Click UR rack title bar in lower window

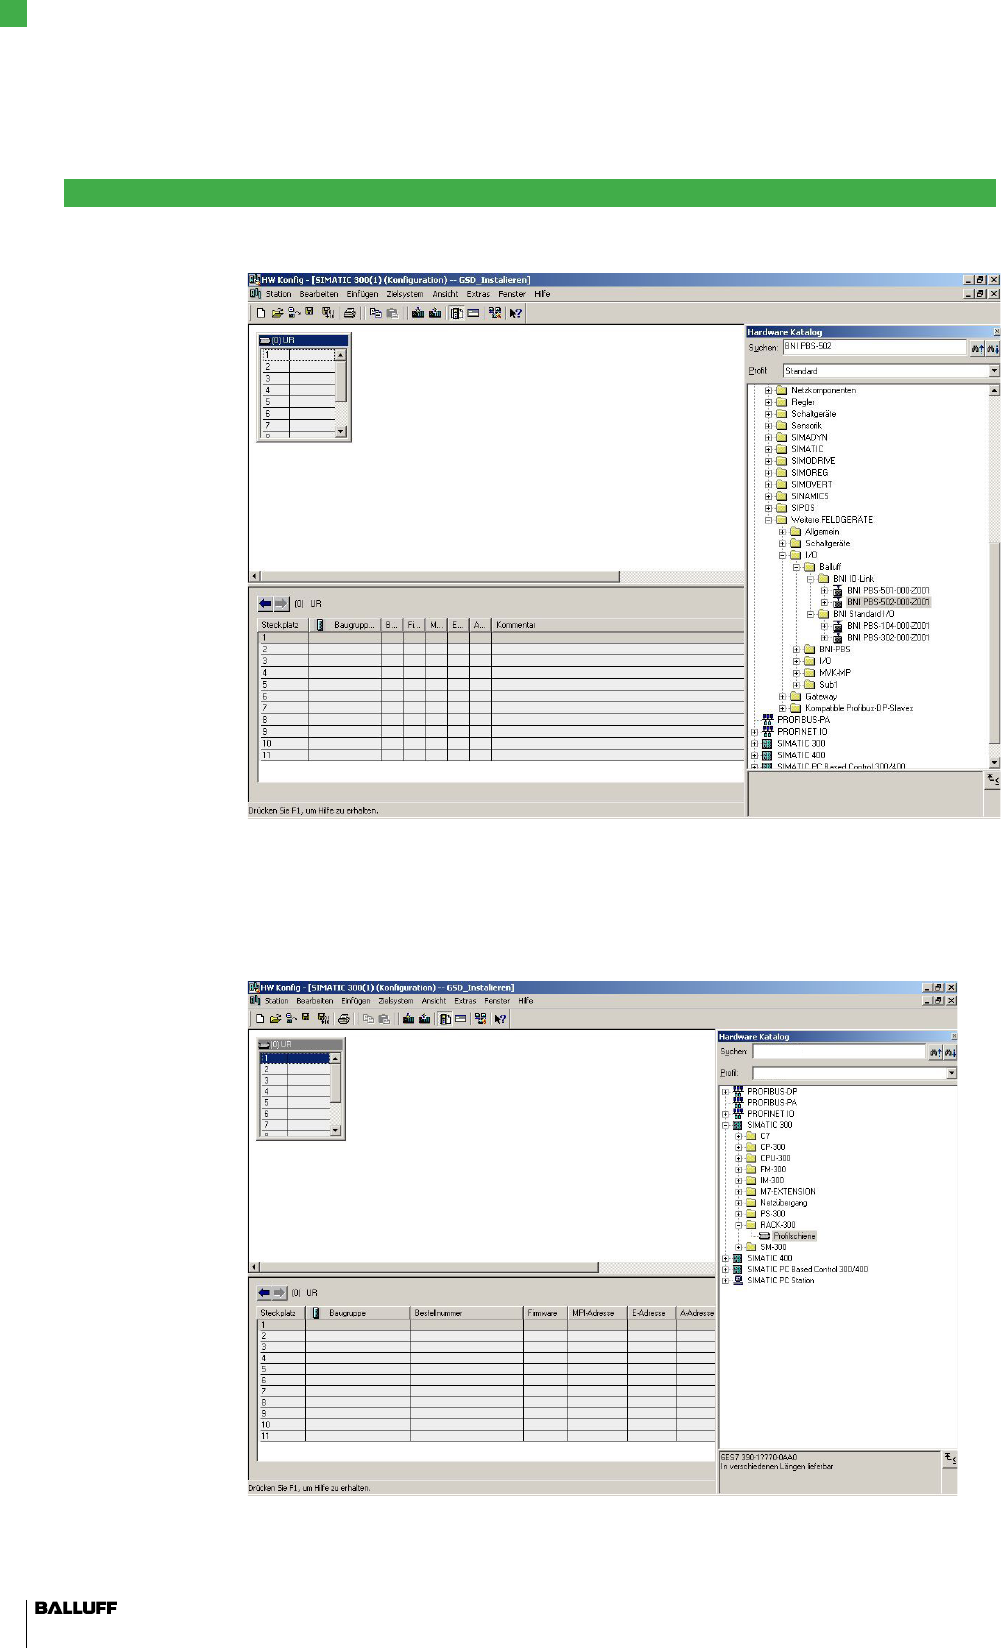click(x=301, y=1044)
